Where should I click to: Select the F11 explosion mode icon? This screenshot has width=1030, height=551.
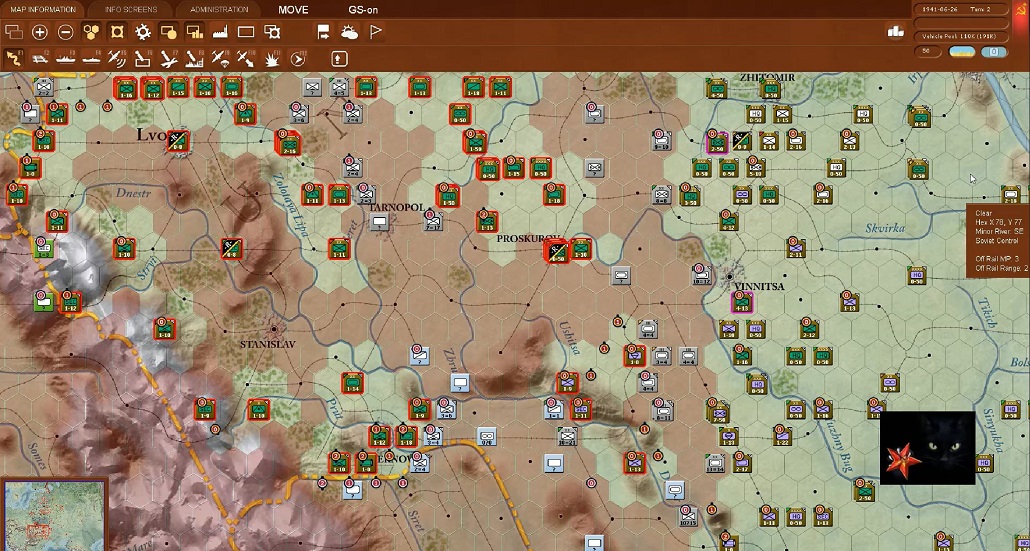click(x=272, y=58)
